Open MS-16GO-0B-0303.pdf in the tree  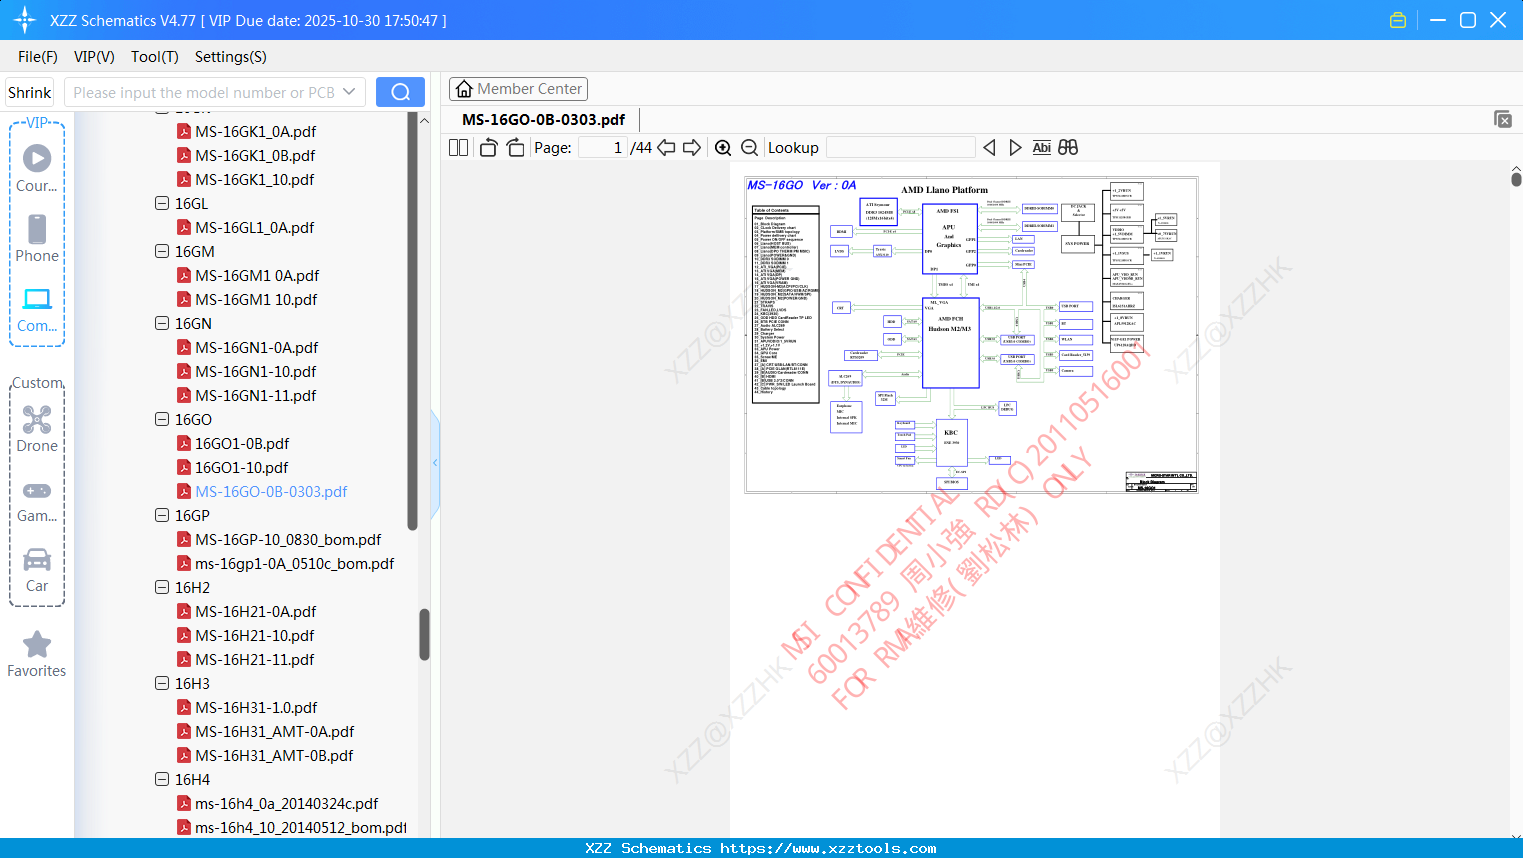[271, 491]
